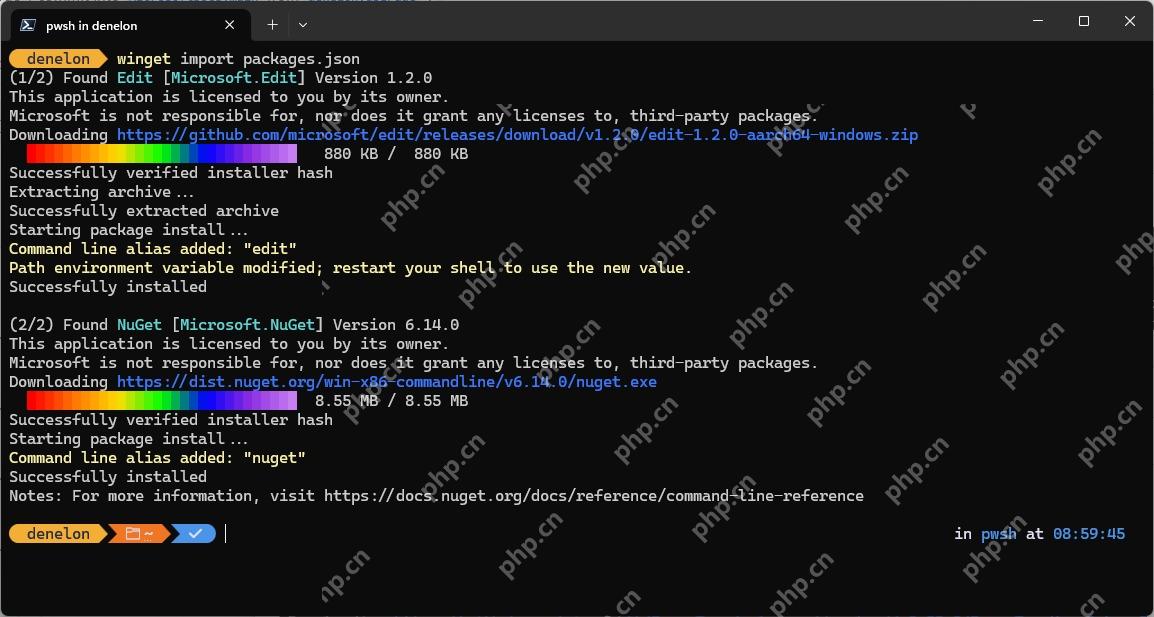This screenshot has height=617, width=1154.
Task: Minimize the terminal window
Action: point(1038,21)
